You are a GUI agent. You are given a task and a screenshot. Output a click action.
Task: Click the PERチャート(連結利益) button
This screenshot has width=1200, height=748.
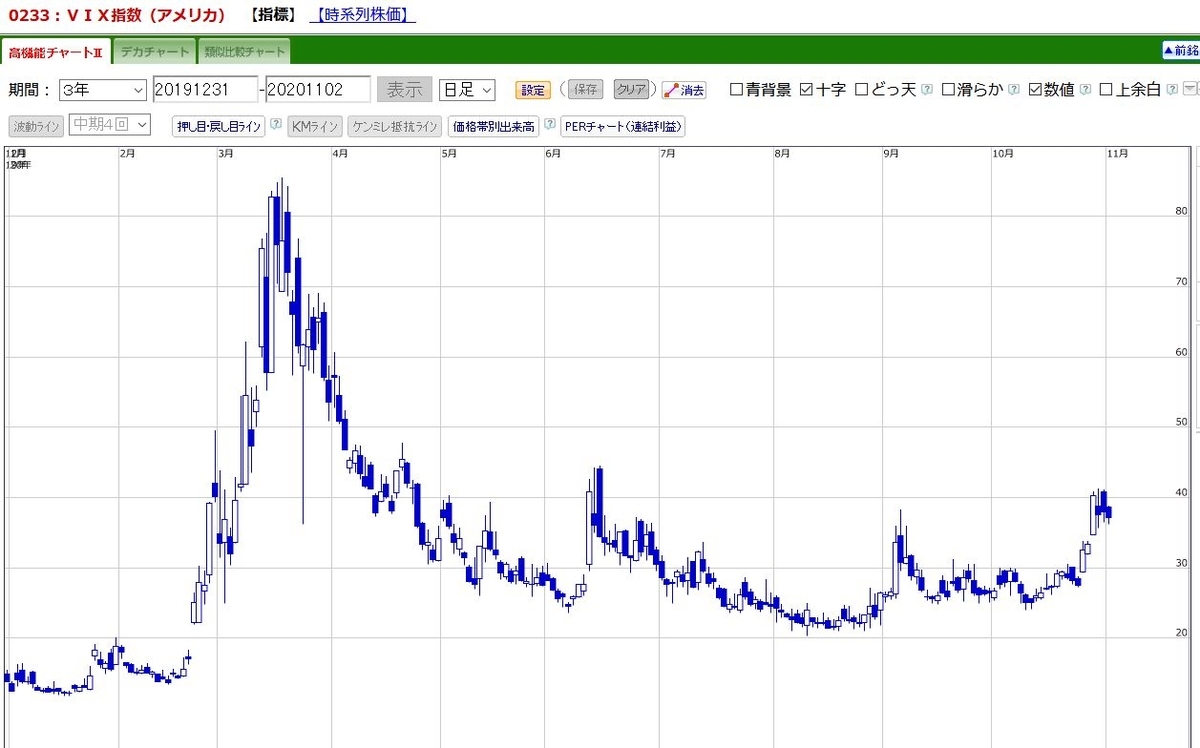click(x=623, y=126)
